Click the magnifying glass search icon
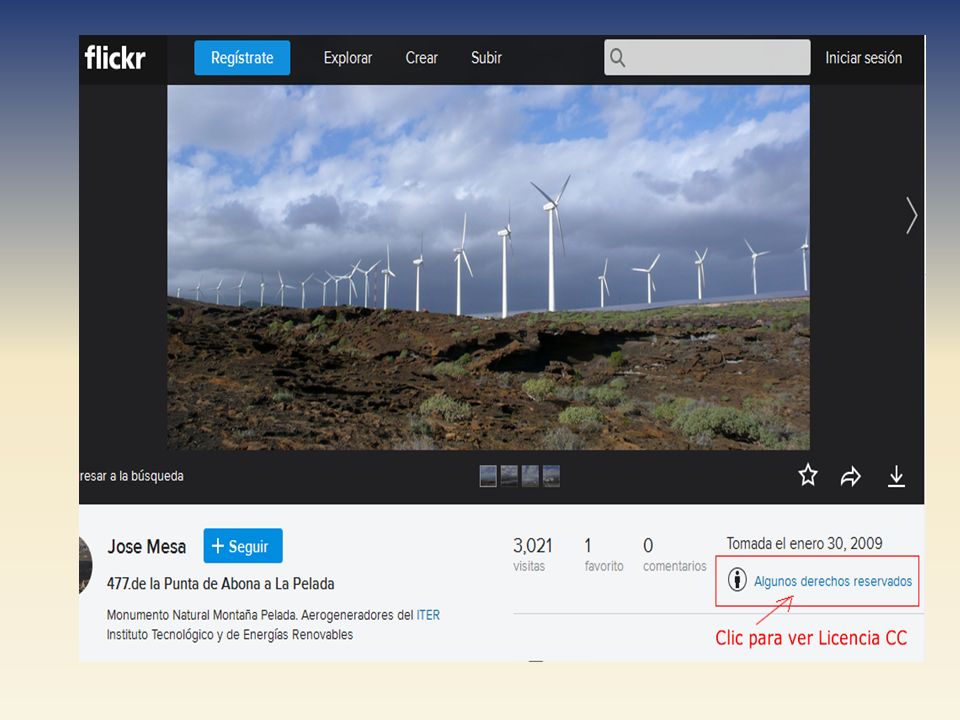 click(618, 58)
